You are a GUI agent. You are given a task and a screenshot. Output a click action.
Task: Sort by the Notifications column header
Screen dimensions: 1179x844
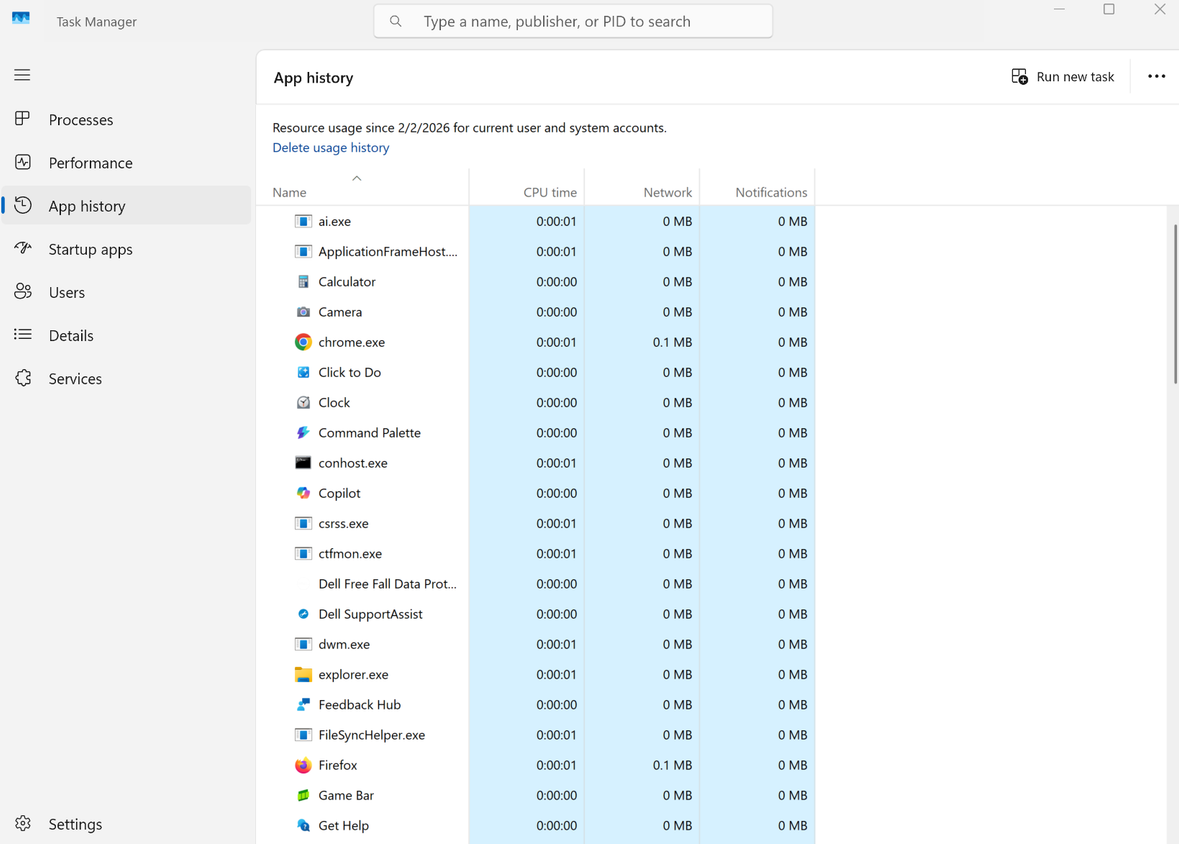click(x=757, y=187)
